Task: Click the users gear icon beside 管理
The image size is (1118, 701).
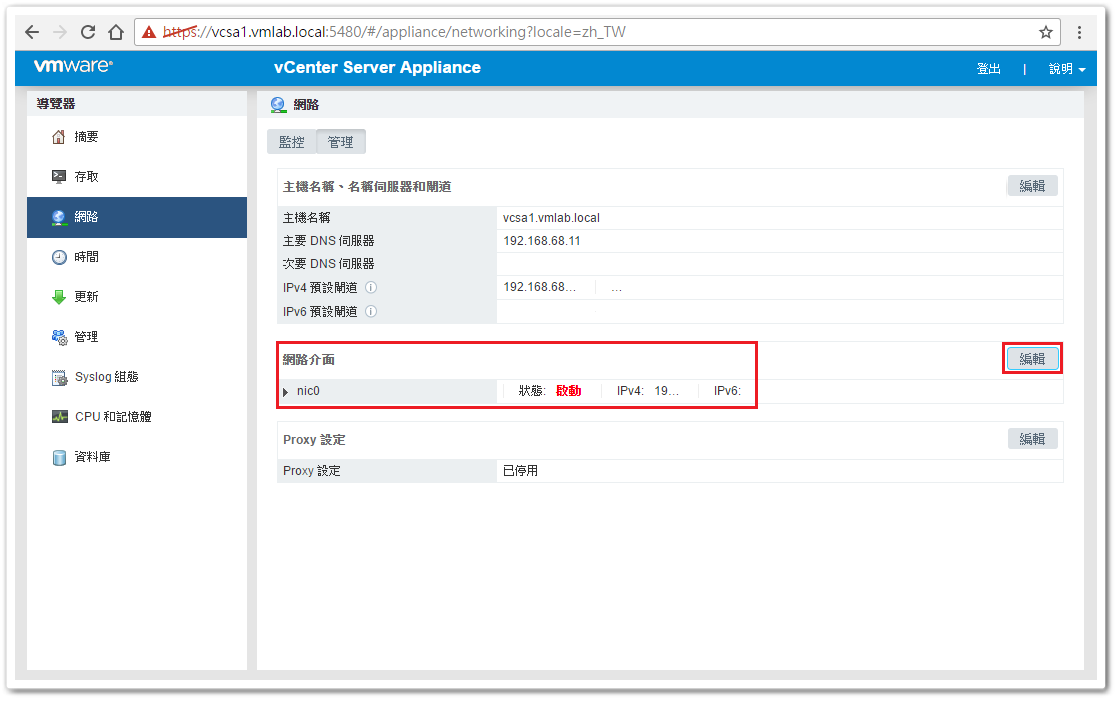Action: [59, 337]
